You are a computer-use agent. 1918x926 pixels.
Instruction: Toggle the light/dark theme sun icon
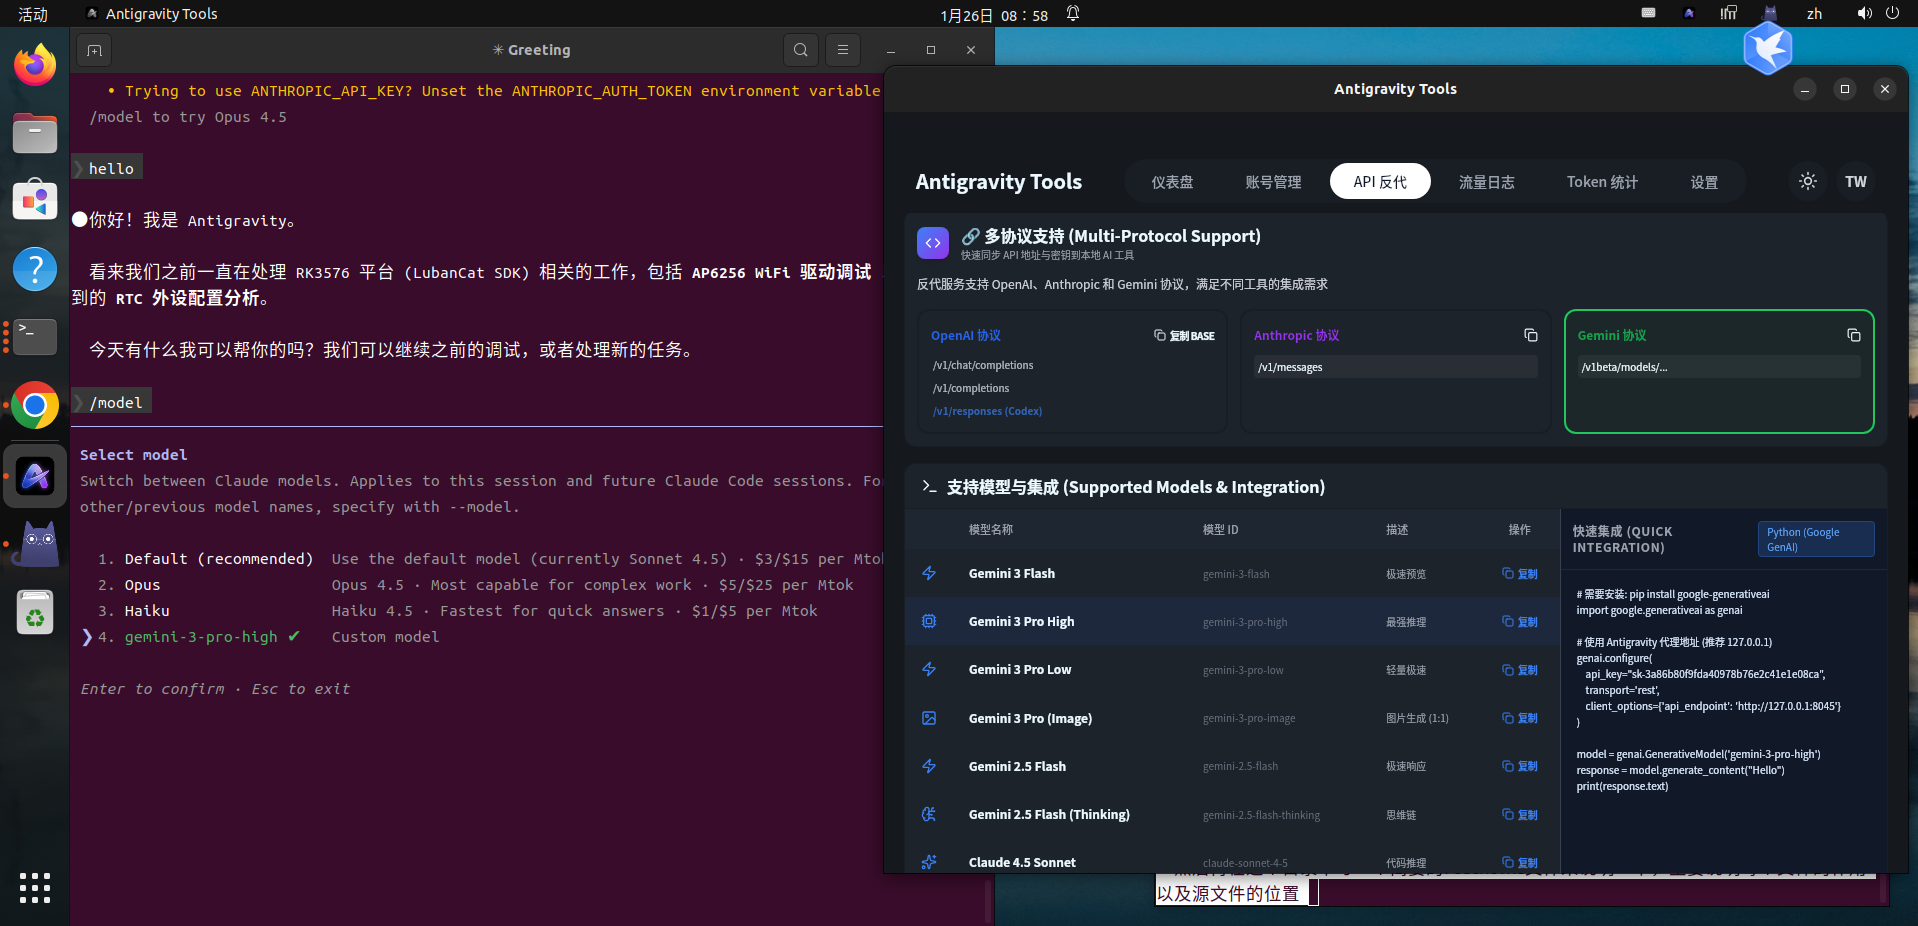point(1808,181)
